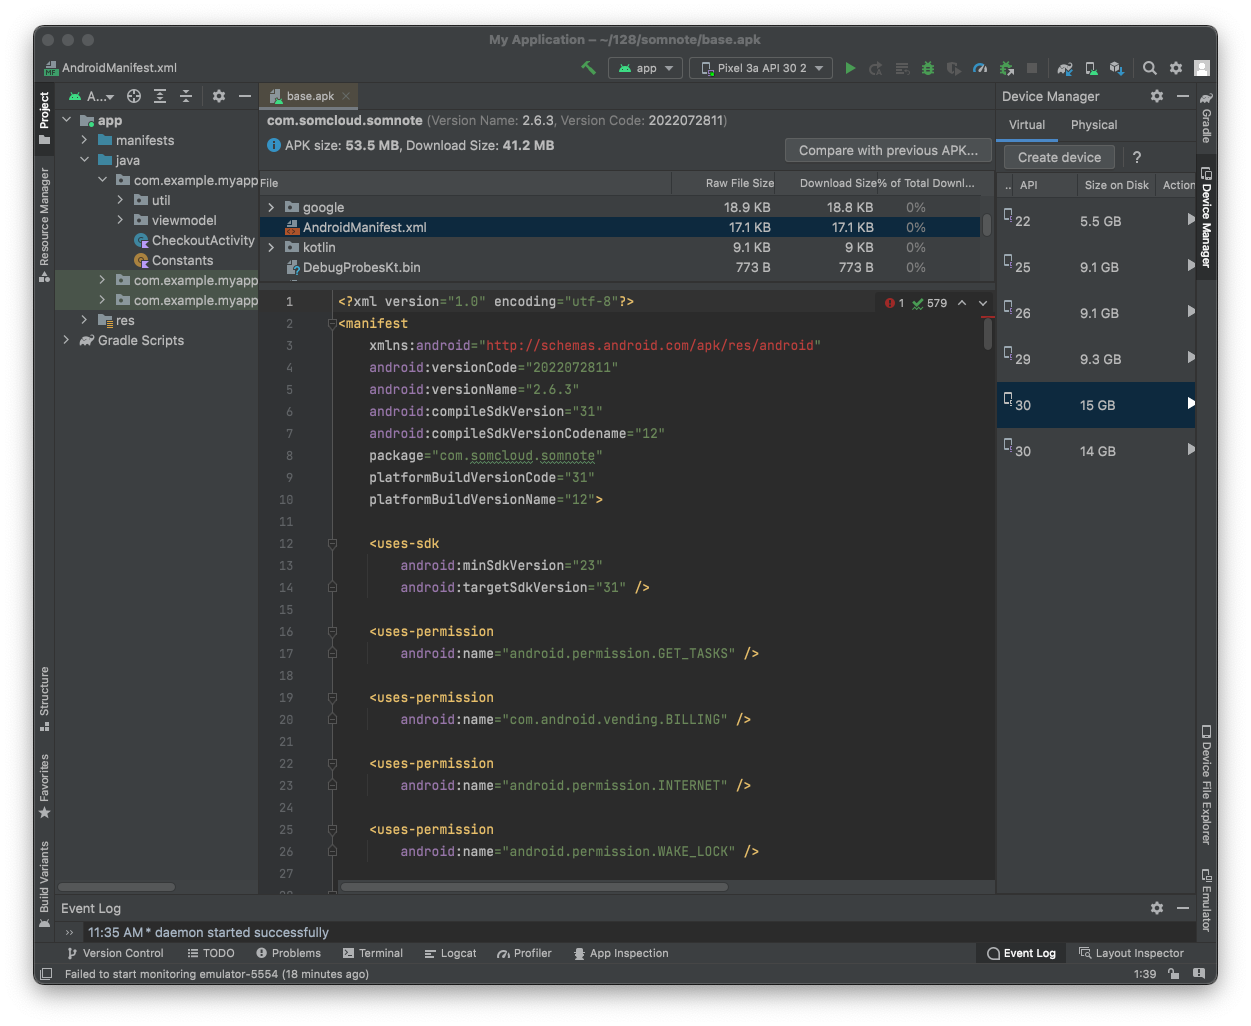Click Compare with previous APK button
This screenshot has height=1026, width=1251.
tap(888, 150)
